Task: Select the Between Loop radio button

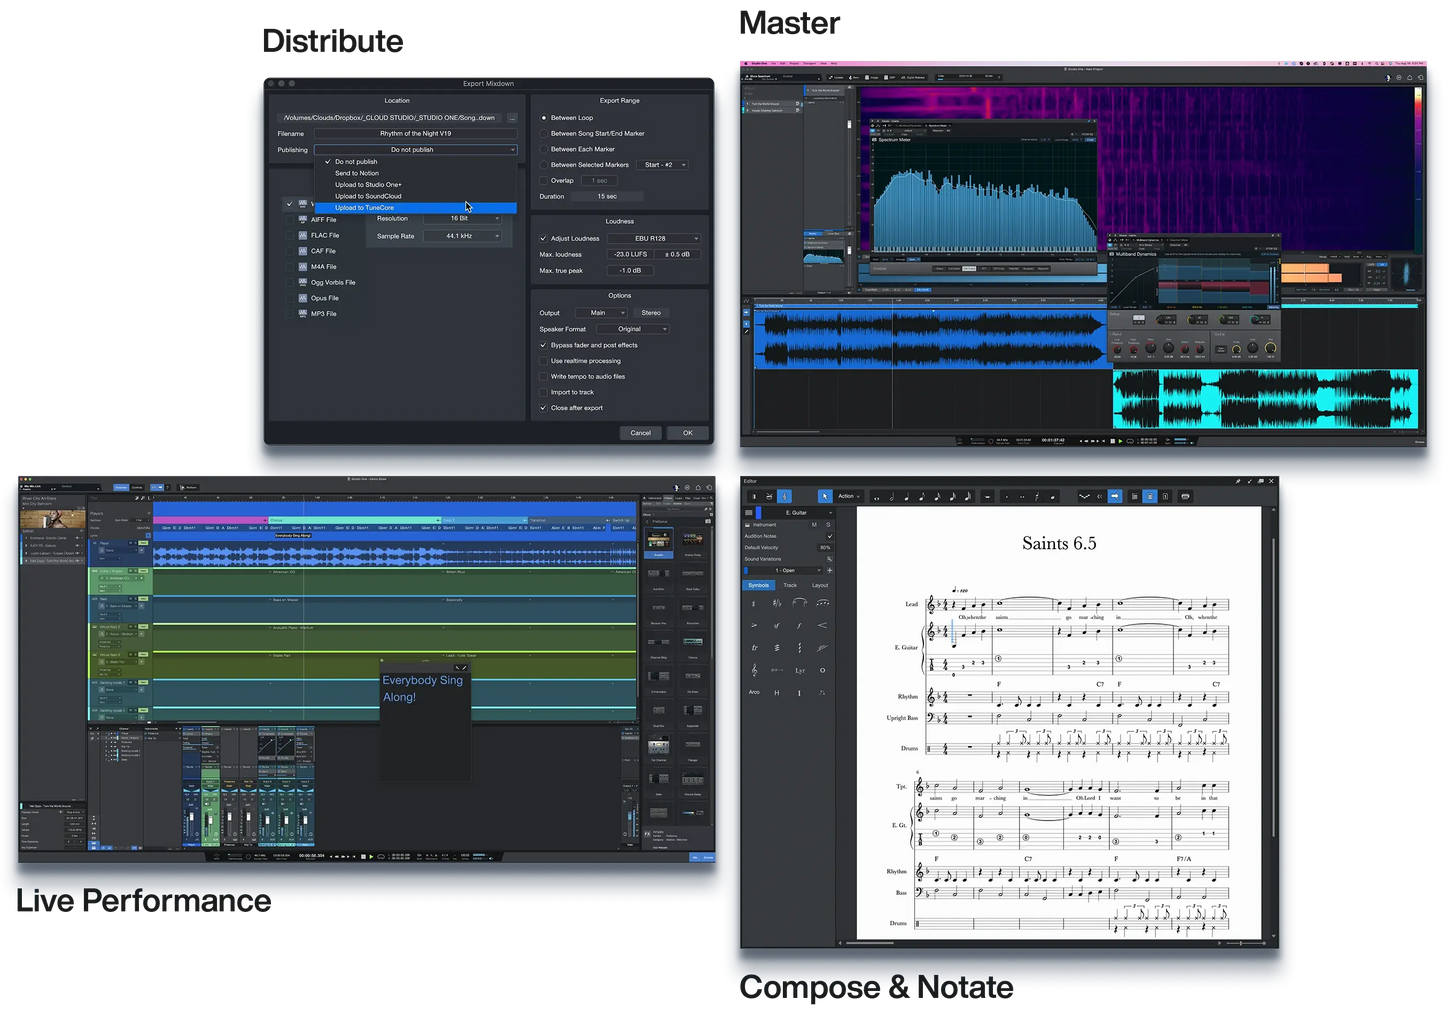Action: tap(544, 118)
